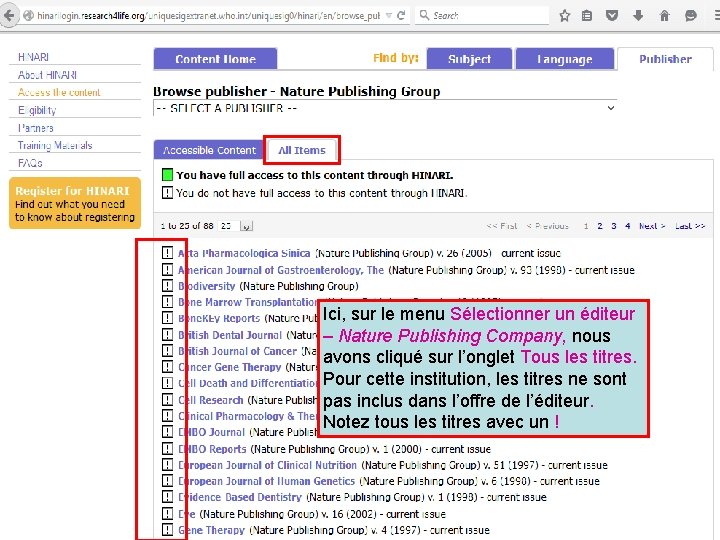Open Cell Research journal link
Viewport: 720px width, 540px height.
(211, 400)
